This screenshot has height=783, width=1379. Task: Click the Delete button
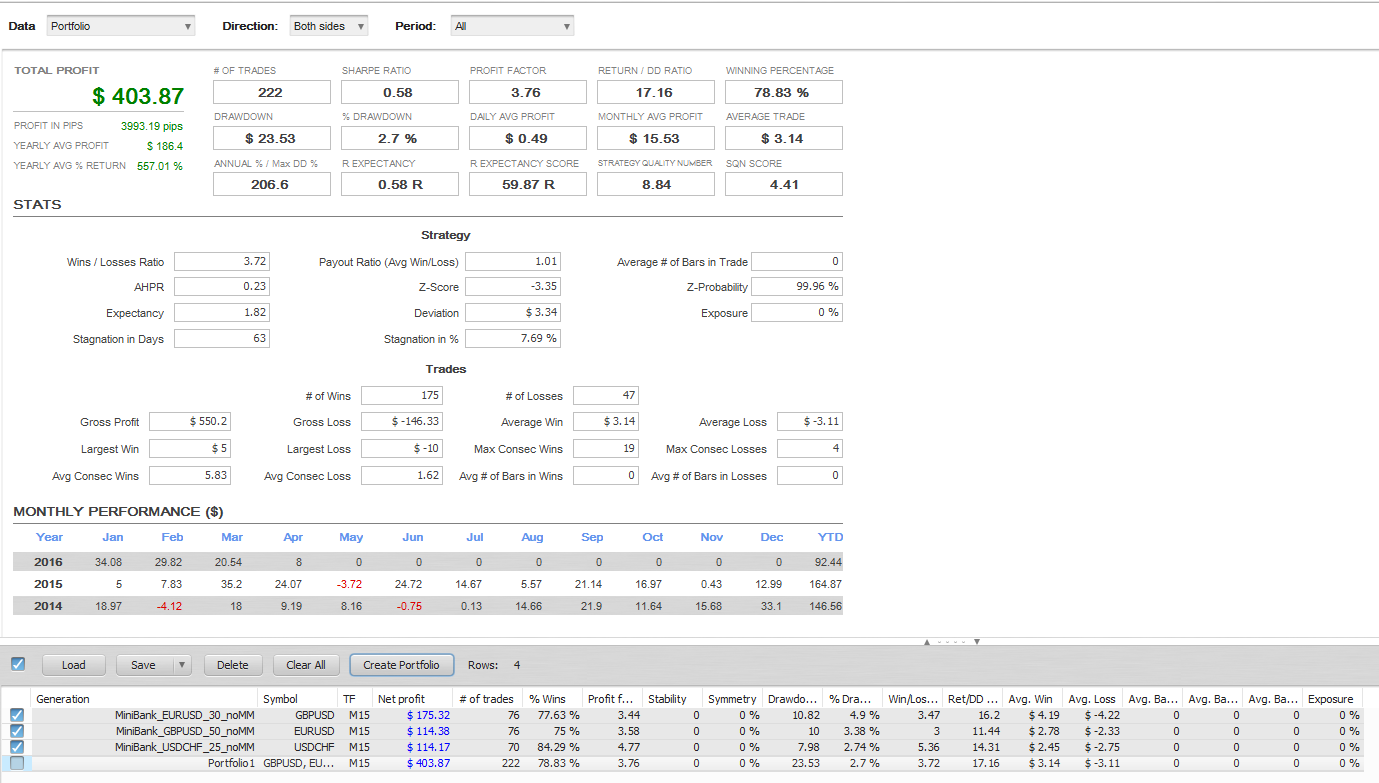point(233,665)
